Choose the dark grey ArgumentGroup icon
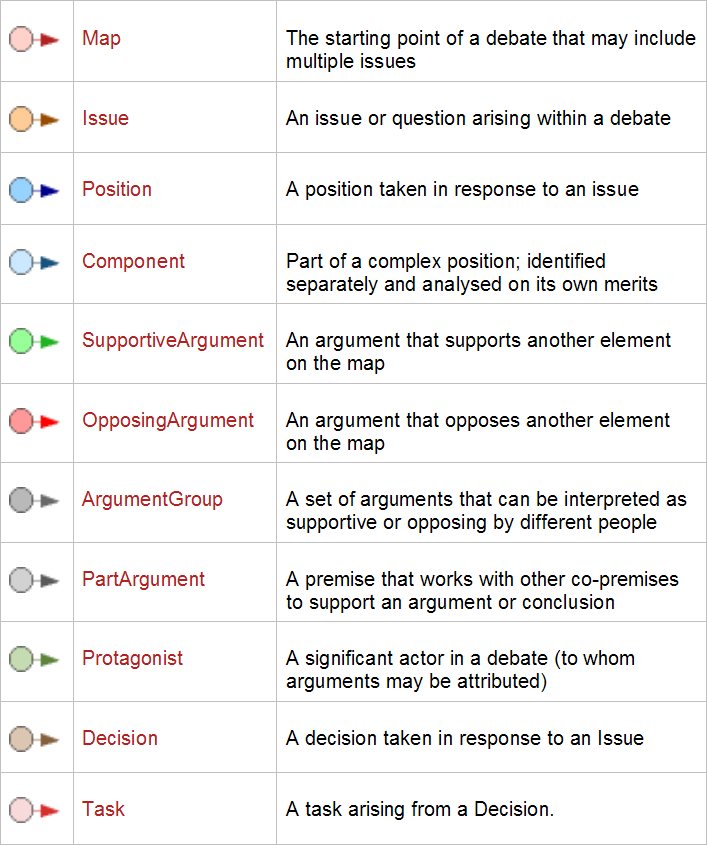The height and width of the screenshot is (845, 707). 34,500
